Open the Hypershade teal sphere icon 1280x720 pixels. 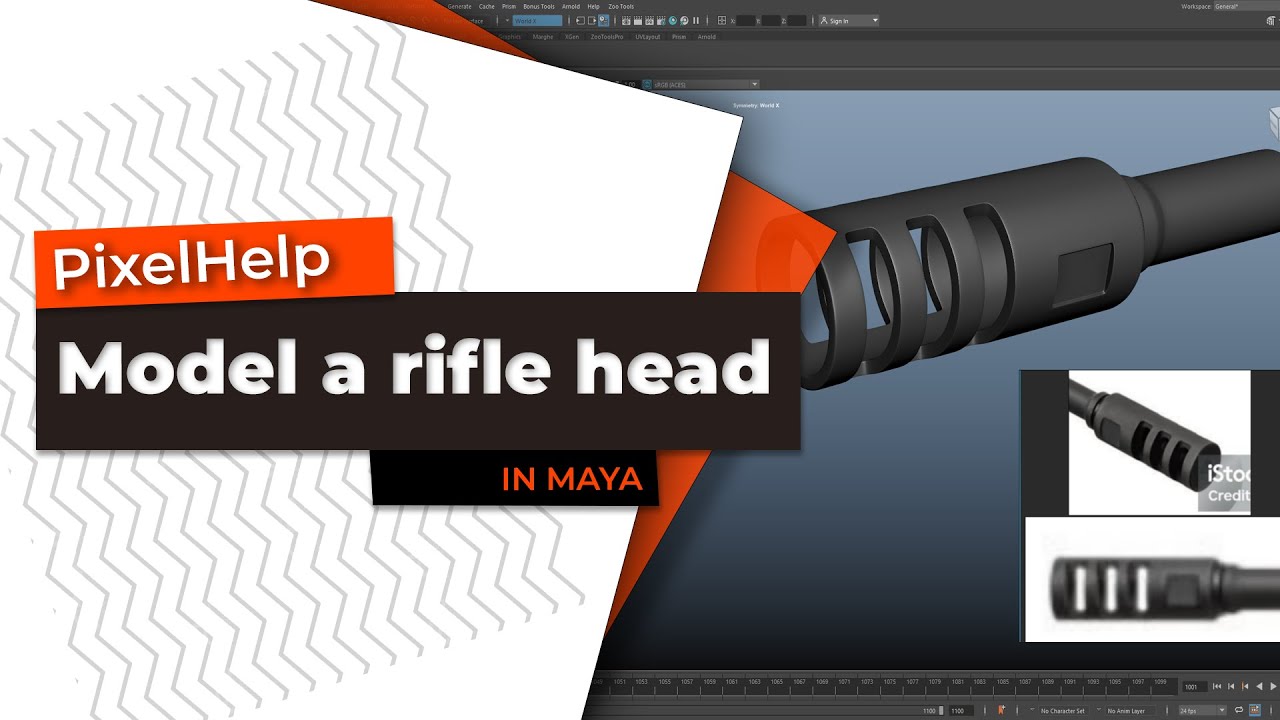tap(672, 21)
